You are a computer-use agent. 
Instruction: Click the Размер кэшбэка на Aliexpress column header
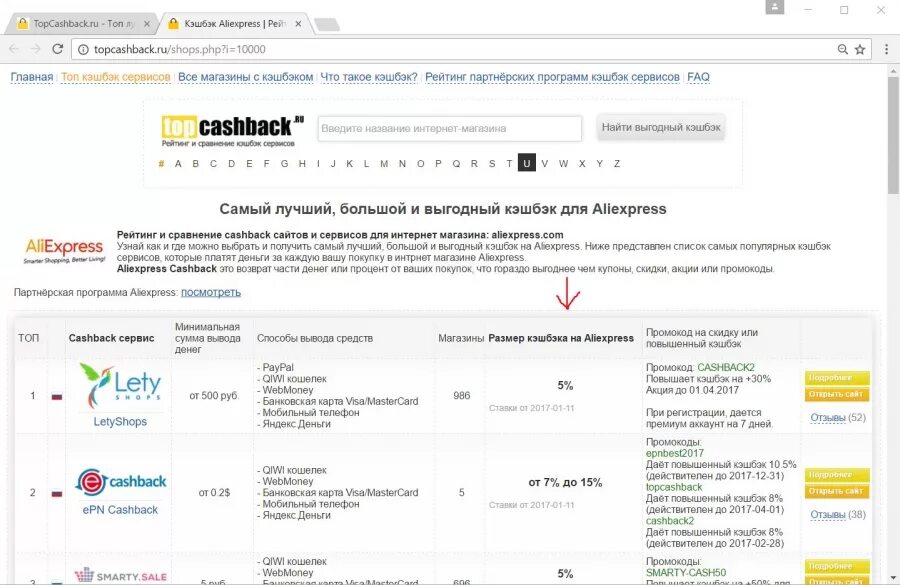point(561,338)
